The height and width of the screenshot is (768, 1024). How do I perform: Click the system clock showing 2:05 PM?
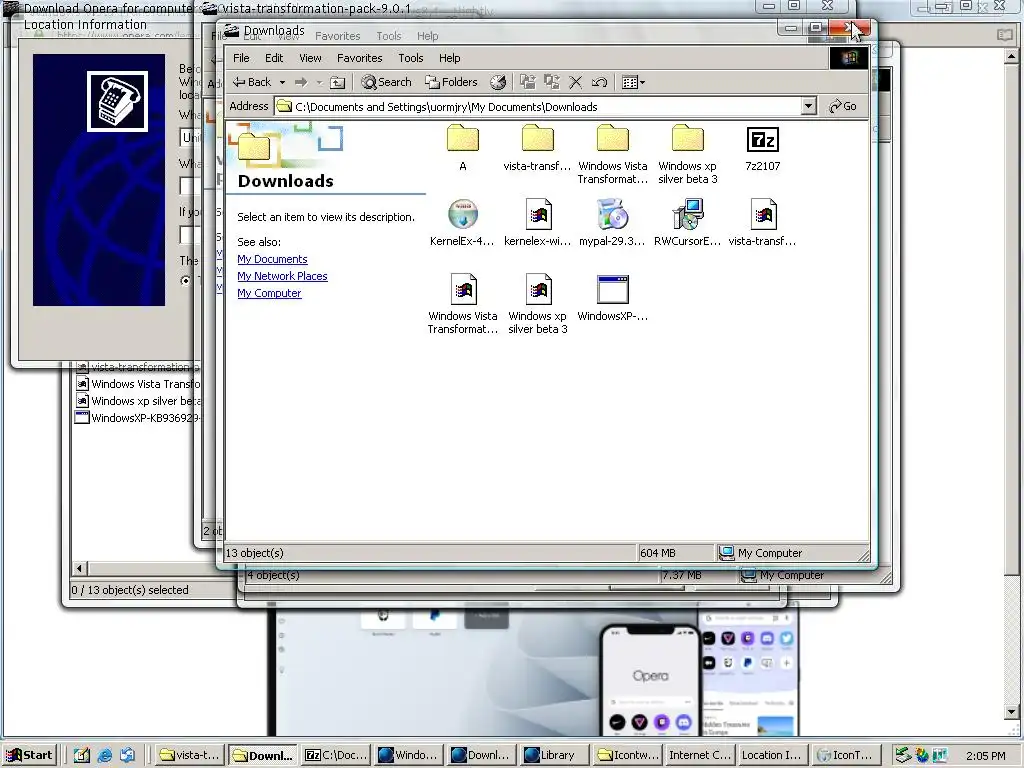pos(986,756)
